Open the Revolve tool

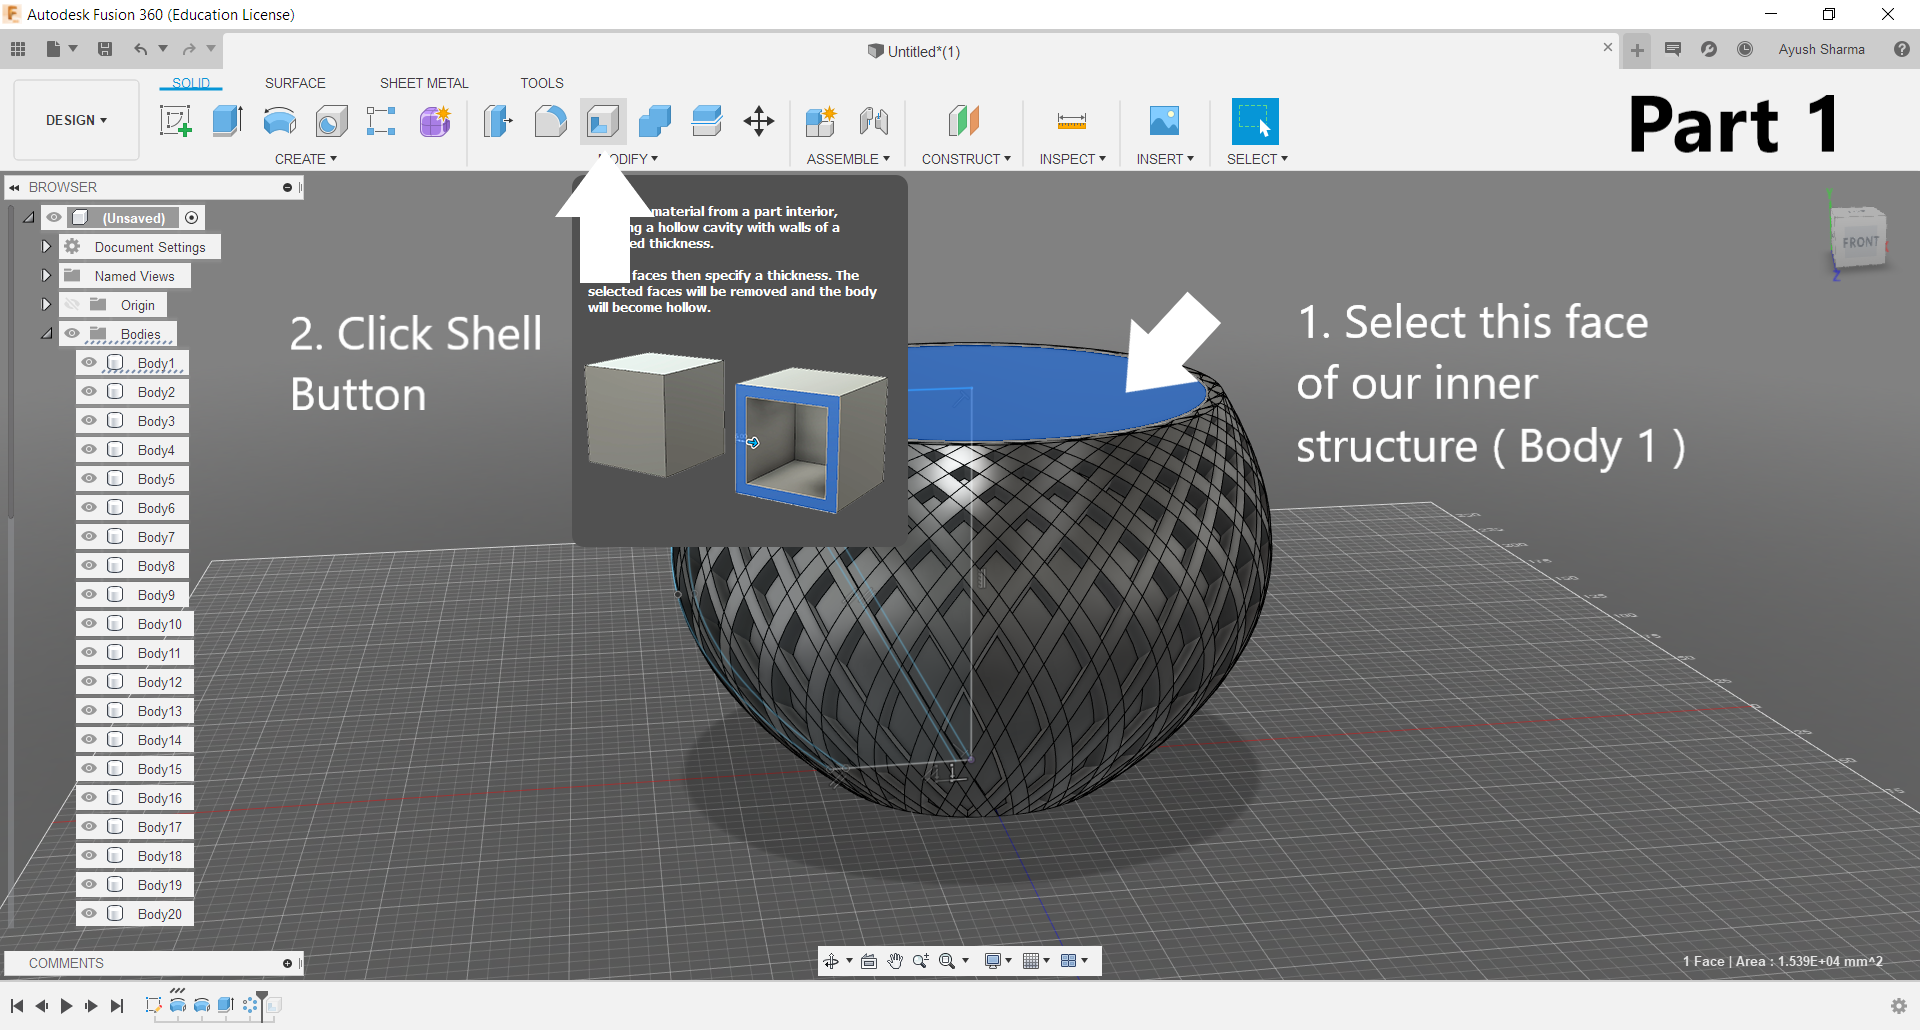pos(279,121)
